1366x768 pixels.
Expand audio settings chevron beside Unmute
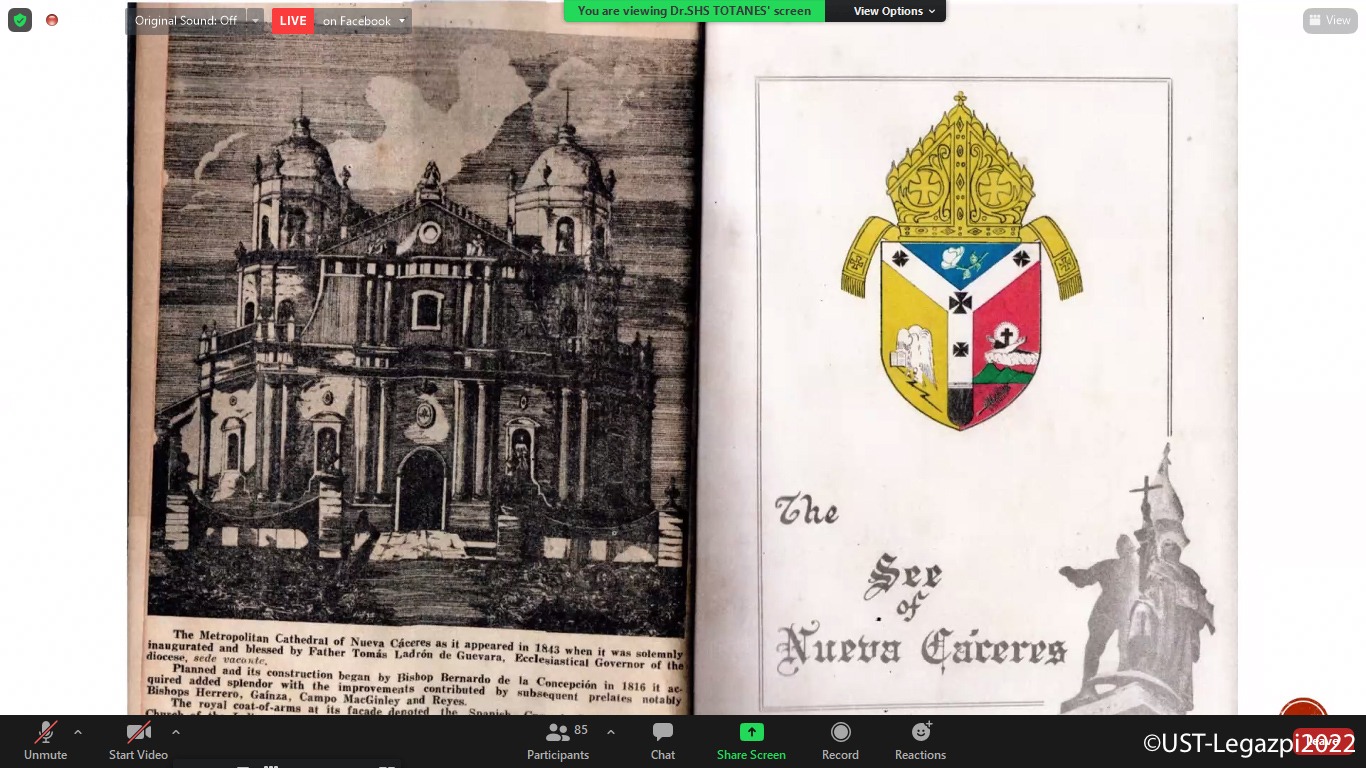click(x=78, y=732)
